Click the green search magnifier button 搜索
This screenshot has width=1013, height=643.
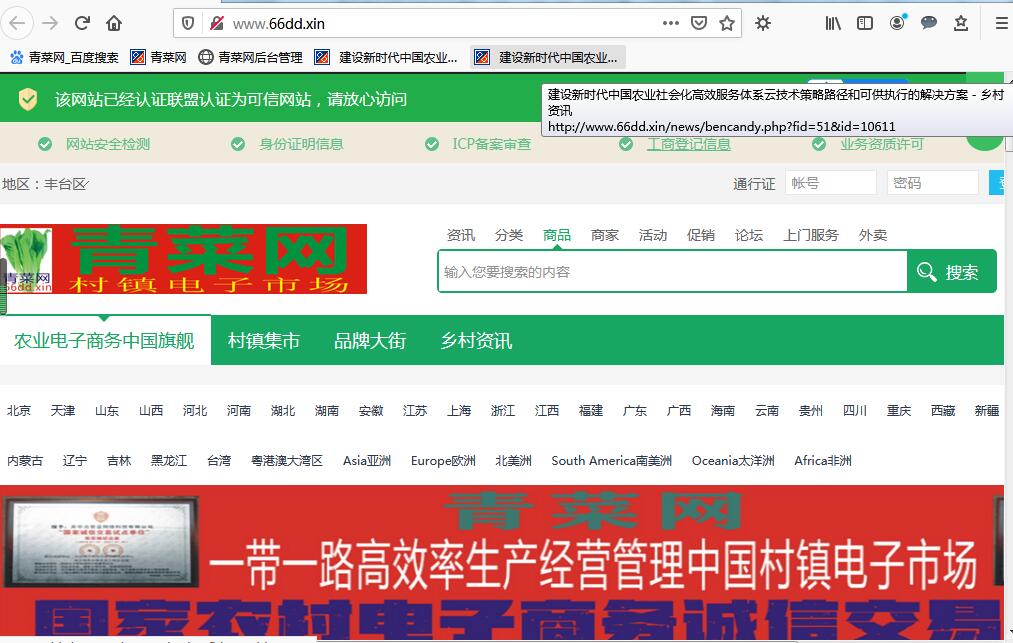(x=951, y=272)
